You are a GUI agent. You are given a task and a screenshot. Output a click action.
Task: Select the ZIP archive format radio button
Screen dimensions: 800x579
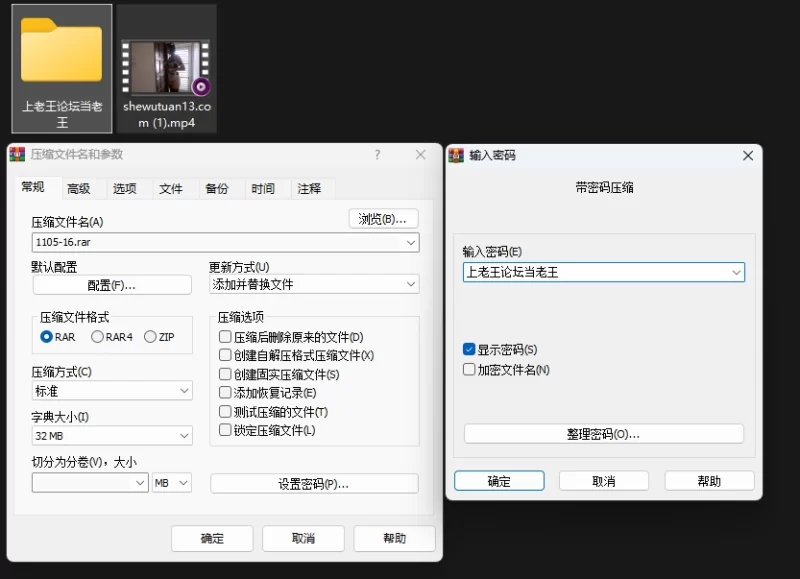pyautogui.click(x=151, y=337)
